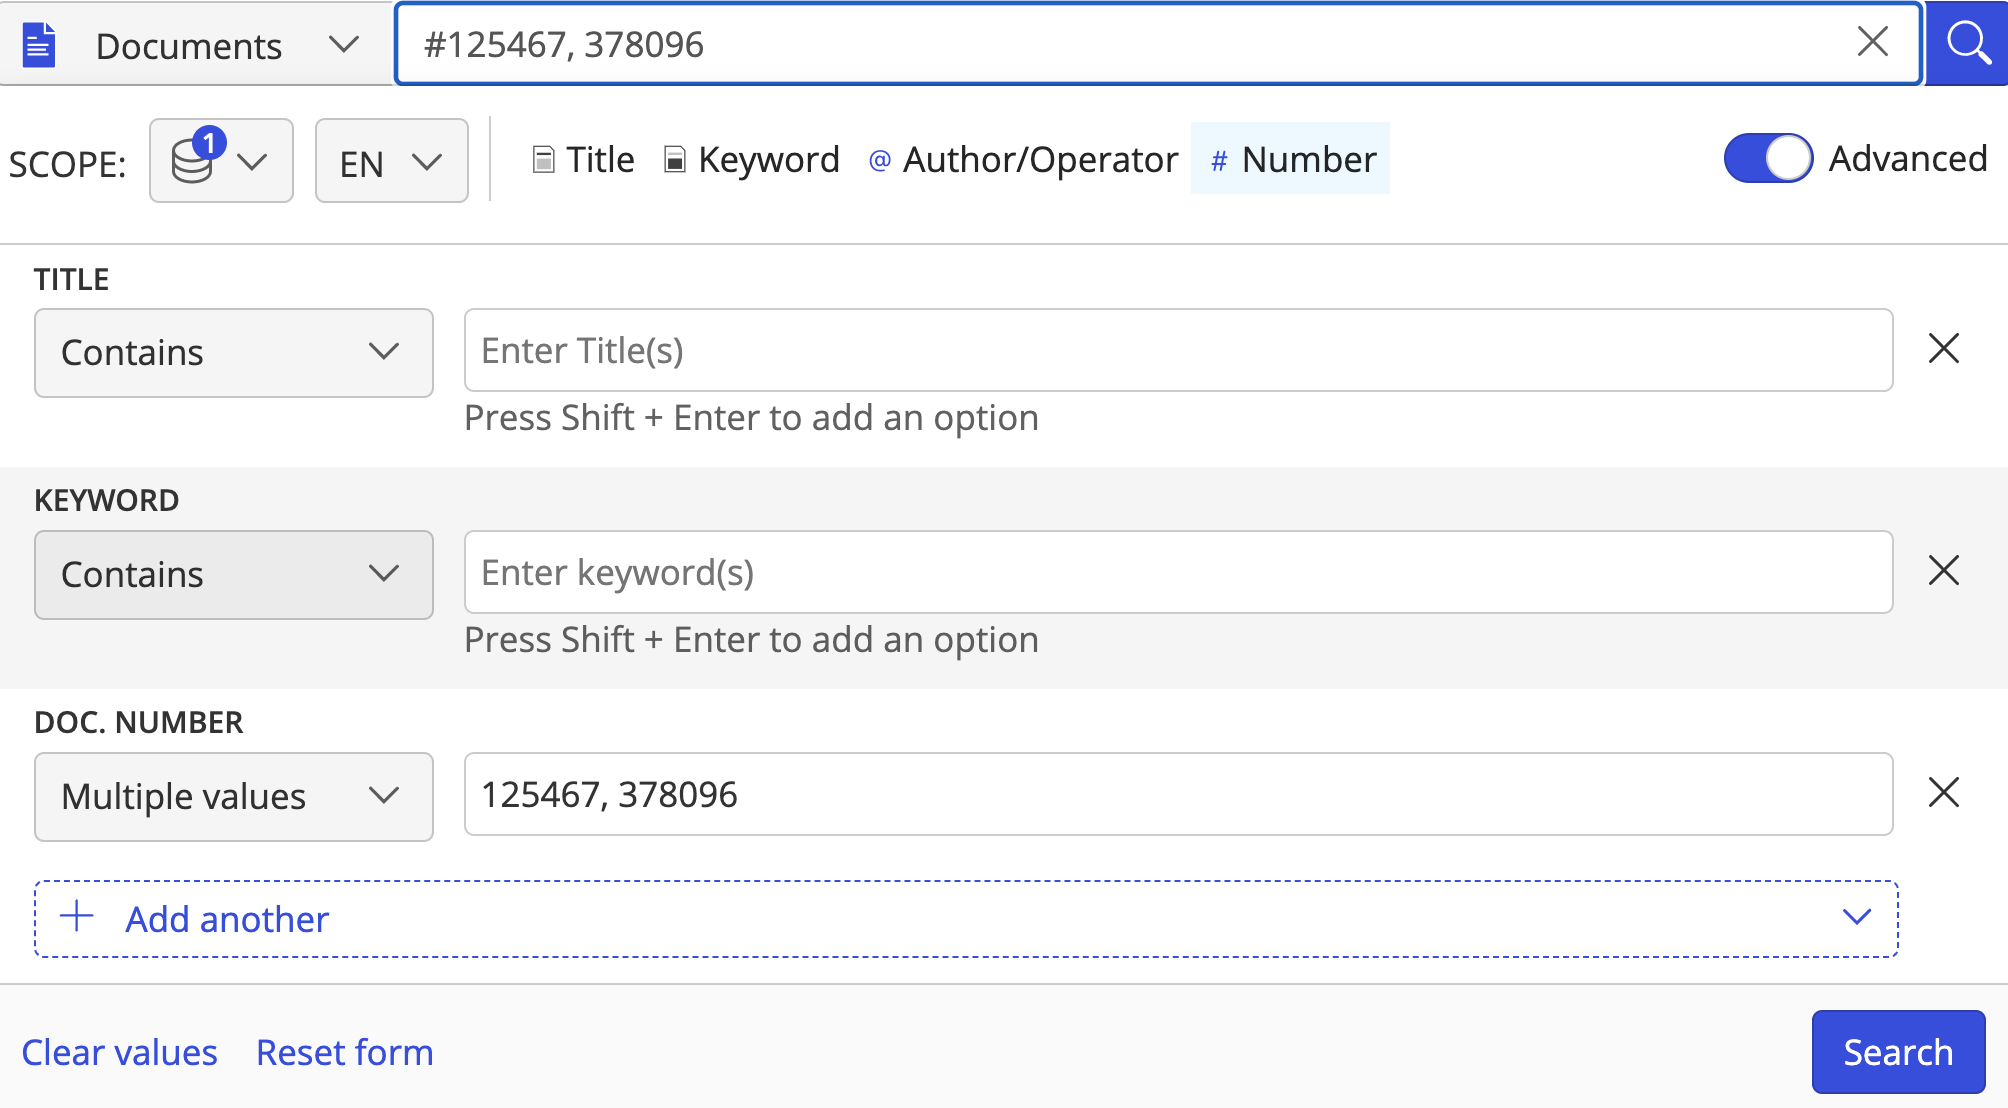Disable the Advanced toggle switch
Image resolution: width=2008 pixels, height=1108 pixels.
1768,158
